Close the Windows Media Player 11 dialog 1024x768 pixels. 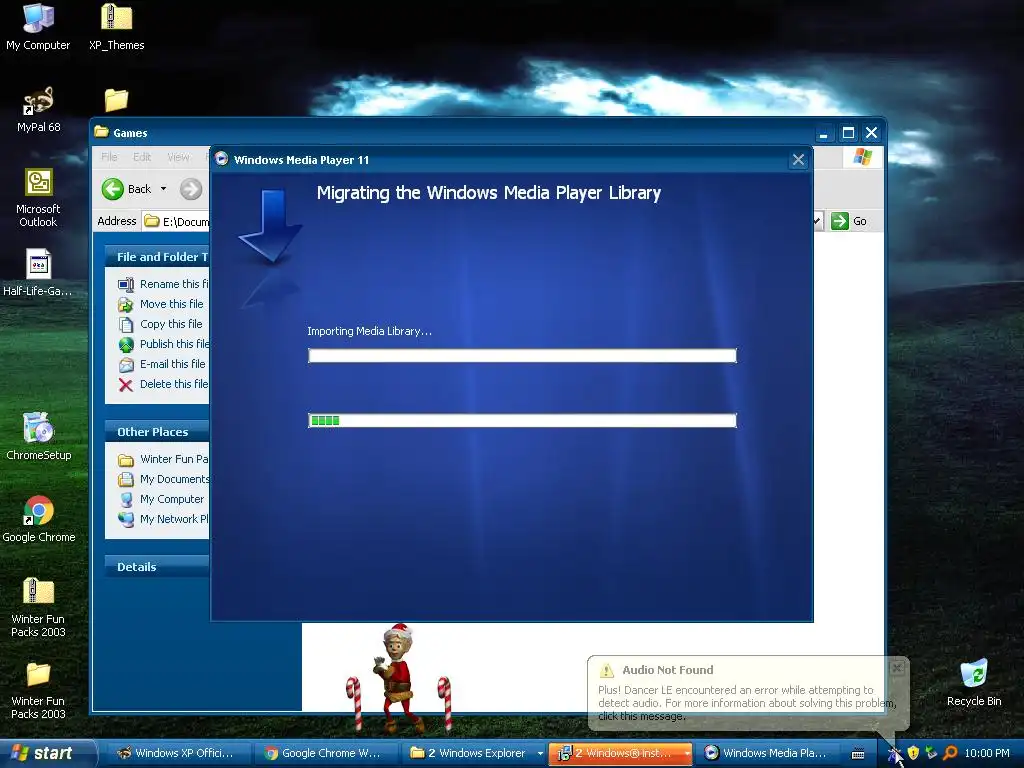tap(798, 160)
